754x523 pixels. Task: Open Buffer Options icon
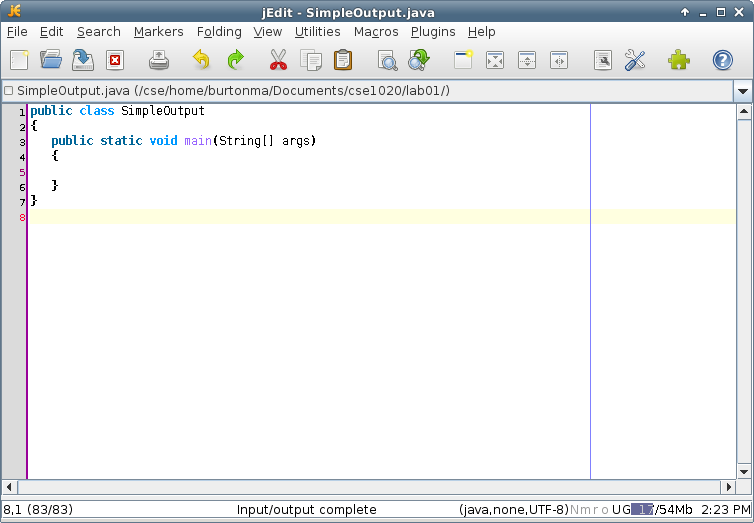pyautogui.click(x=603, y=61)
